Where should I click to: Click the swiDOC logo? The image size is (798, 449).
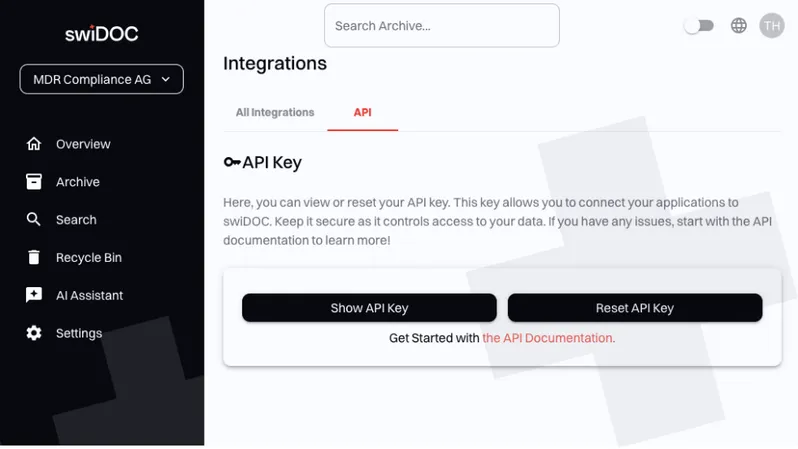pyautogui.click(x=102, y=33)
